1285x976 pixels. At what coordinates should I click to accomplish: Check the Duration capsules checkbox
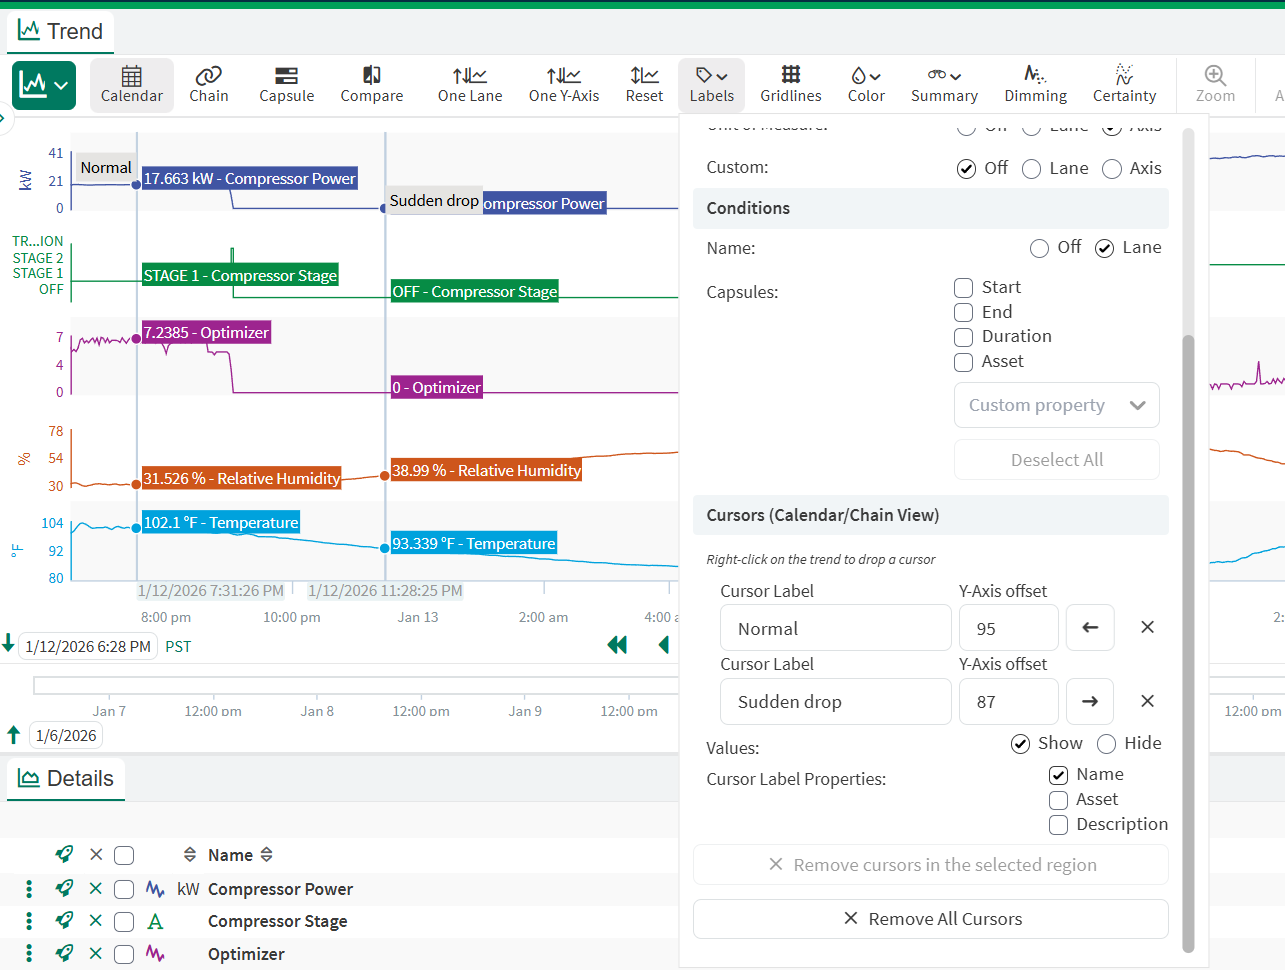(964, 337)
